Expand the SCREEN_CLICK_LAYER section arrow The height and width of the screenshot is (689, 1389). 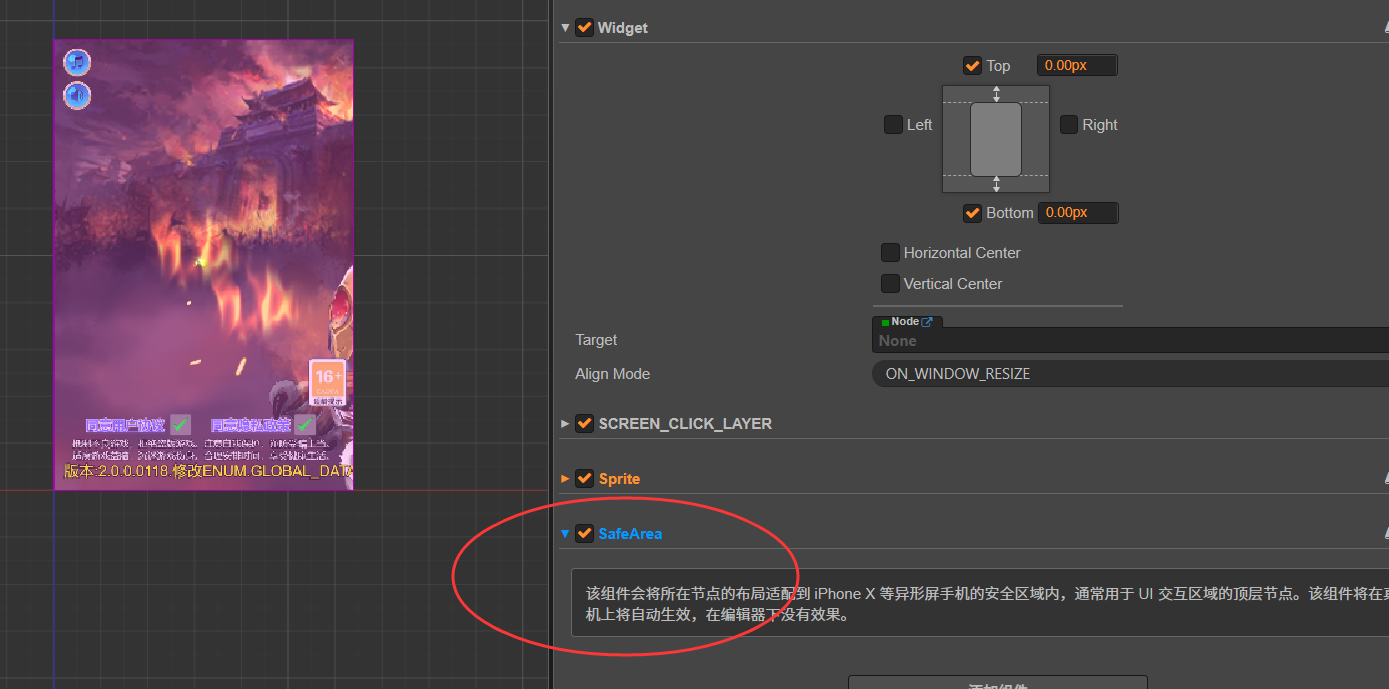[566, 424]
